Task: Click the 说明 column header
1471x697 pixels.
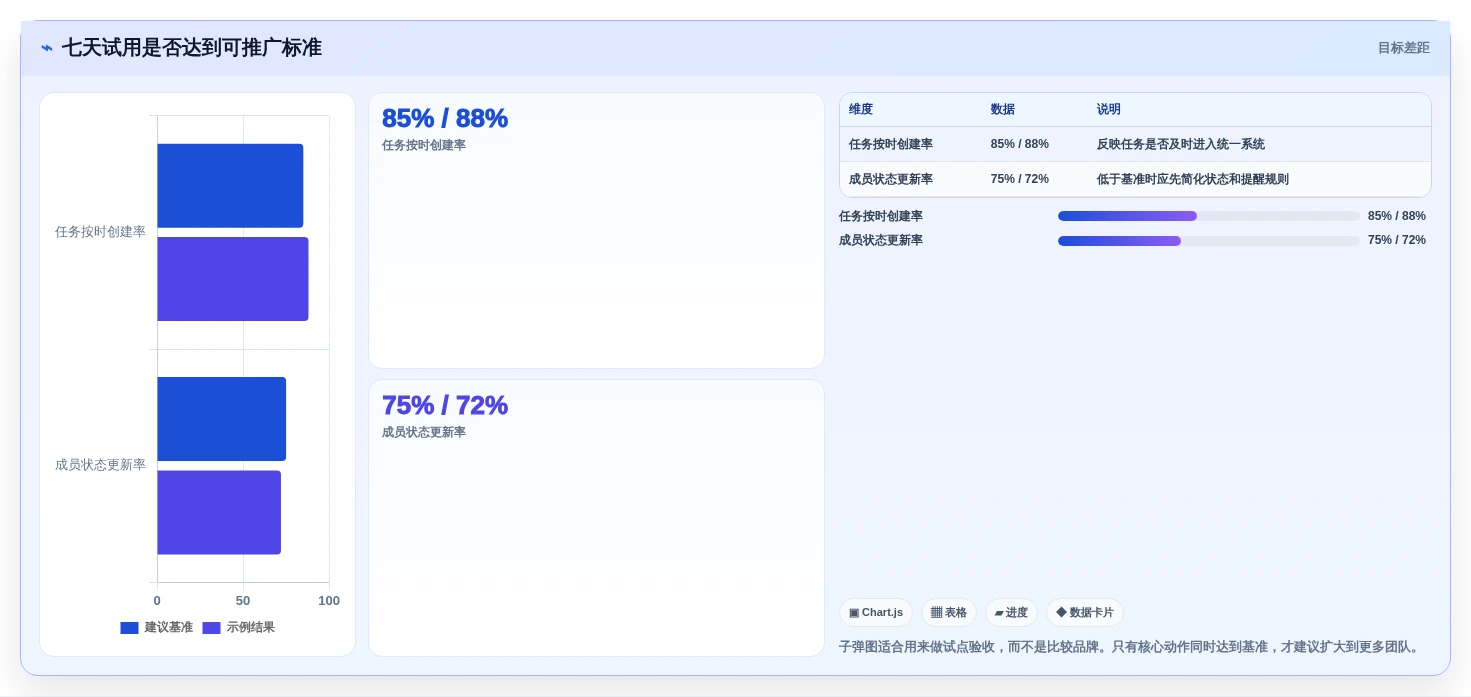Action: [x=1109, y=110]
